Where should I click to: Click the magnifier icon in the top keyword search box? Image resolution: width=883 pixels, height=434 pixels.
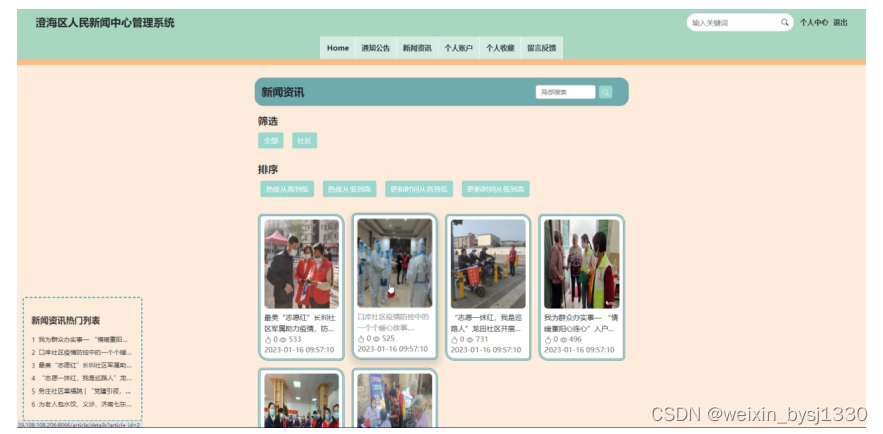pos(784,23)
